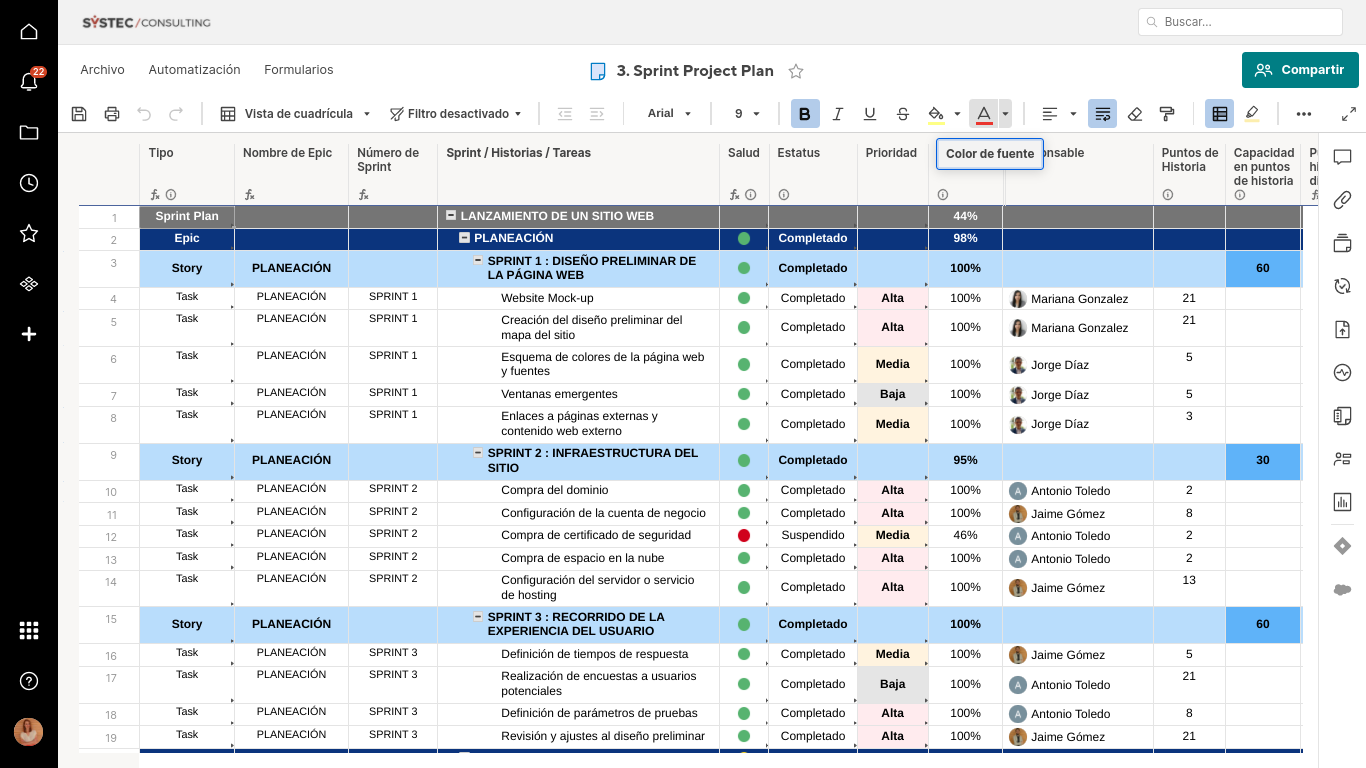Open notifications bell with 22 badge

click(x=29, y=82)
